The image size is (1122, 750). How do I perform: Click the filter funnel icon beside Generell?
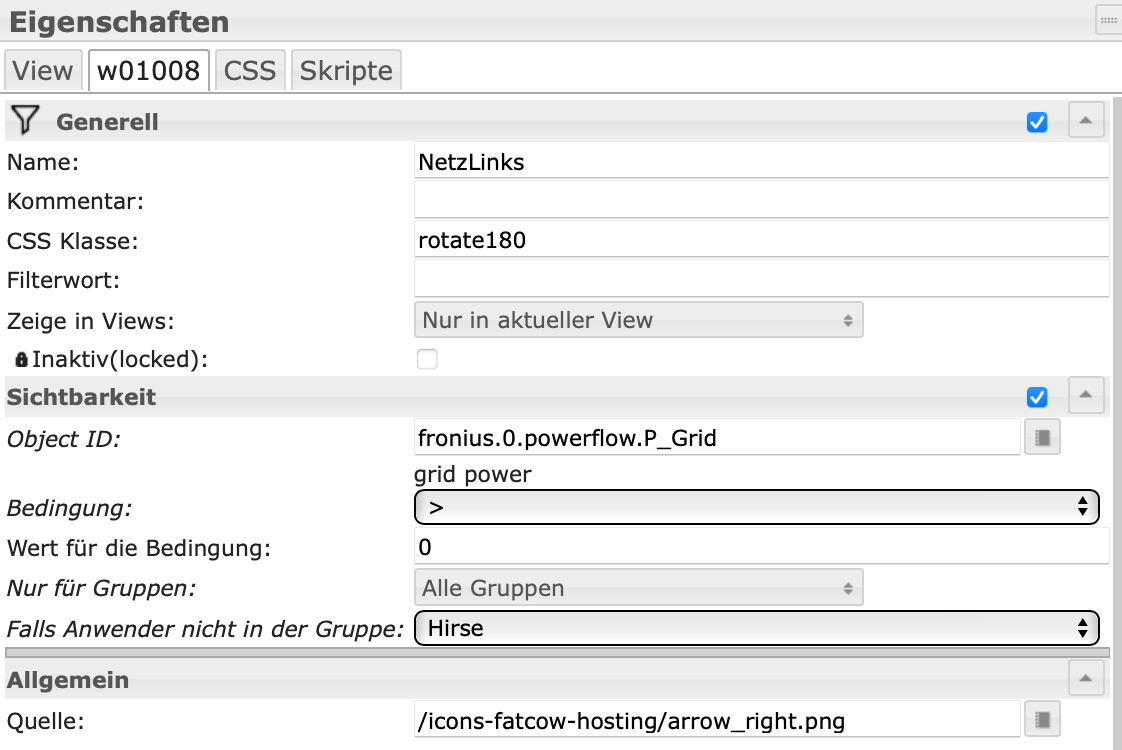click(25, 121)
